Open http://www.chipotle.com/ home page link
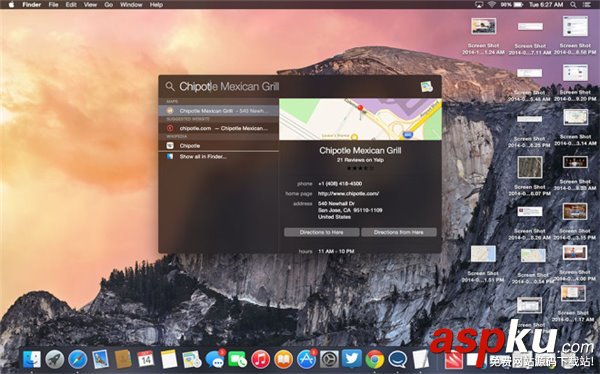The image size is (600, 374). tap(348, 194)
